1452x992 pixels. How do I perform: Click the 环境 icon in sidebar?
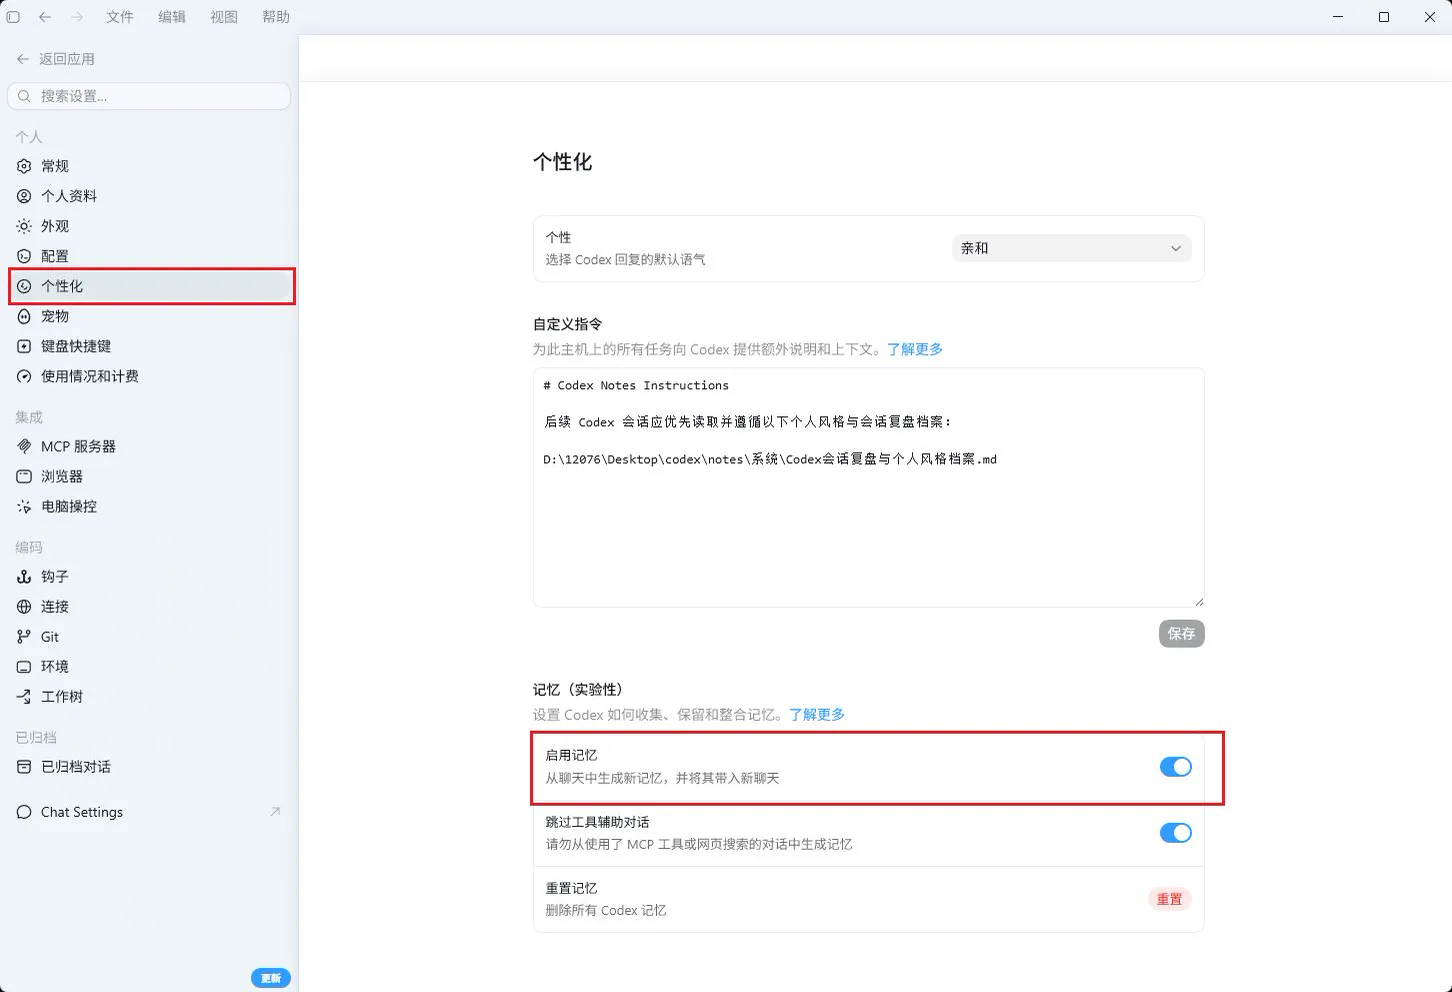tap(24, 666)
